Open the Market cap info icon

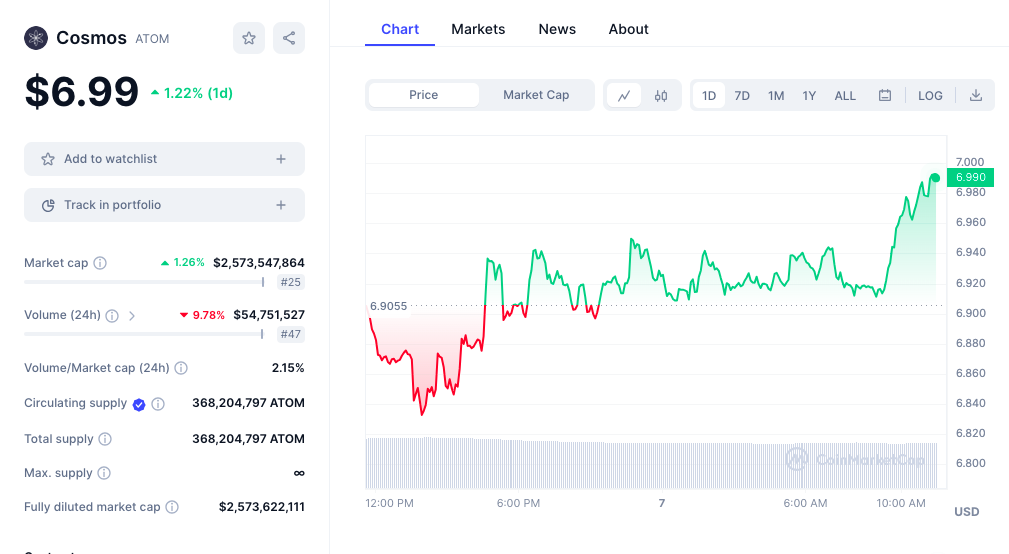(100, 263)
